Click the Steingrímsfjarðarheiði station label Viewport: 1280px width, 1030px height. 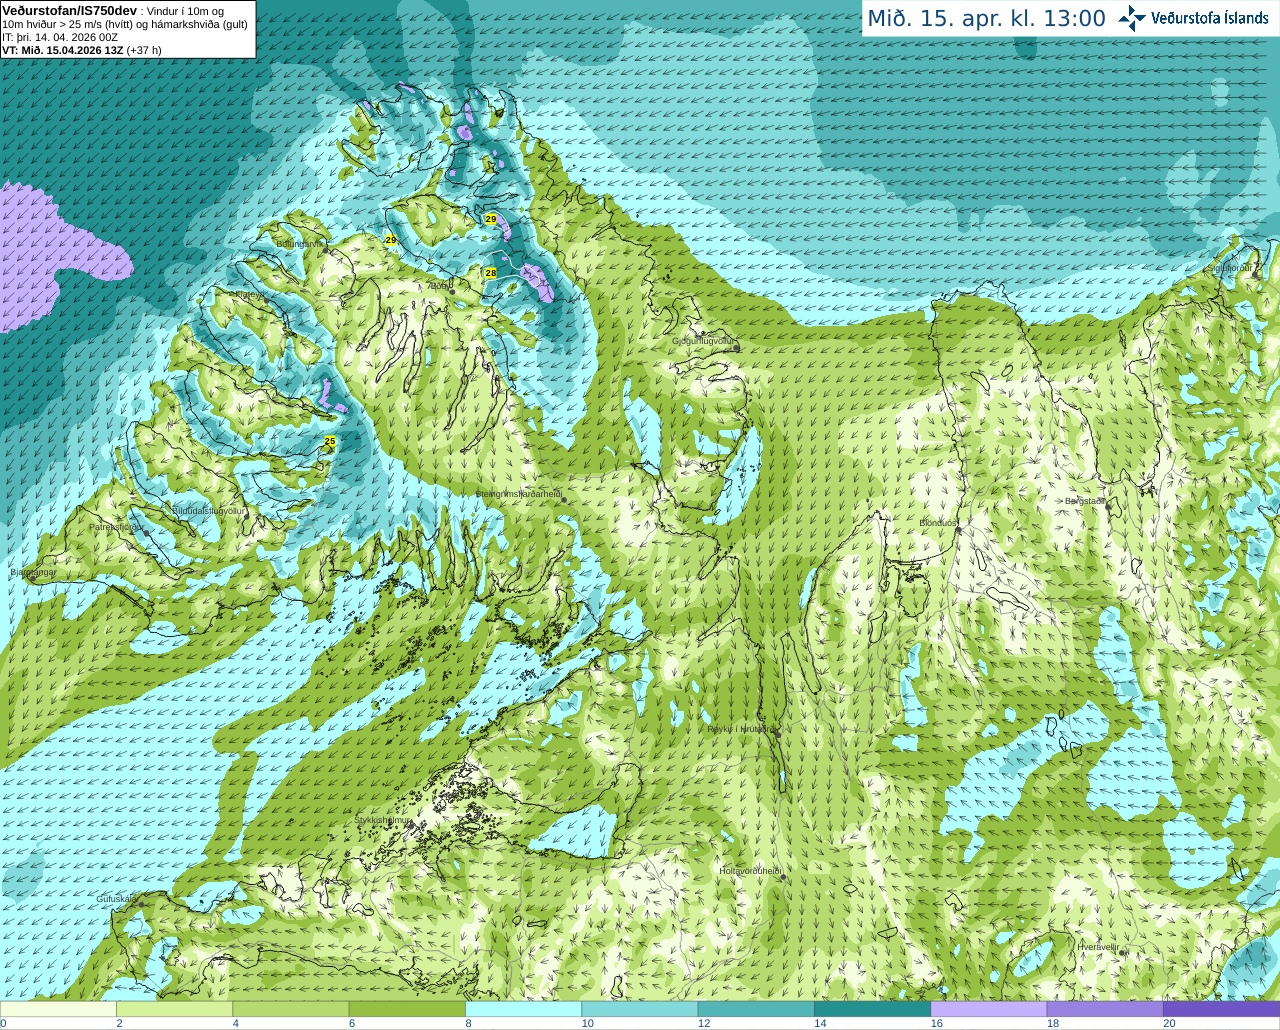tap(518, 493)
